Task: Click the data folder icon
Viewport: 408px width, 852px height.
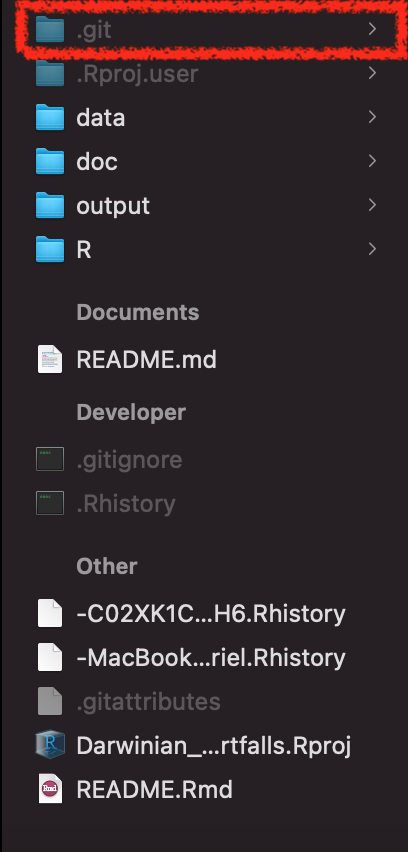Action: click(x=50, y=117)
